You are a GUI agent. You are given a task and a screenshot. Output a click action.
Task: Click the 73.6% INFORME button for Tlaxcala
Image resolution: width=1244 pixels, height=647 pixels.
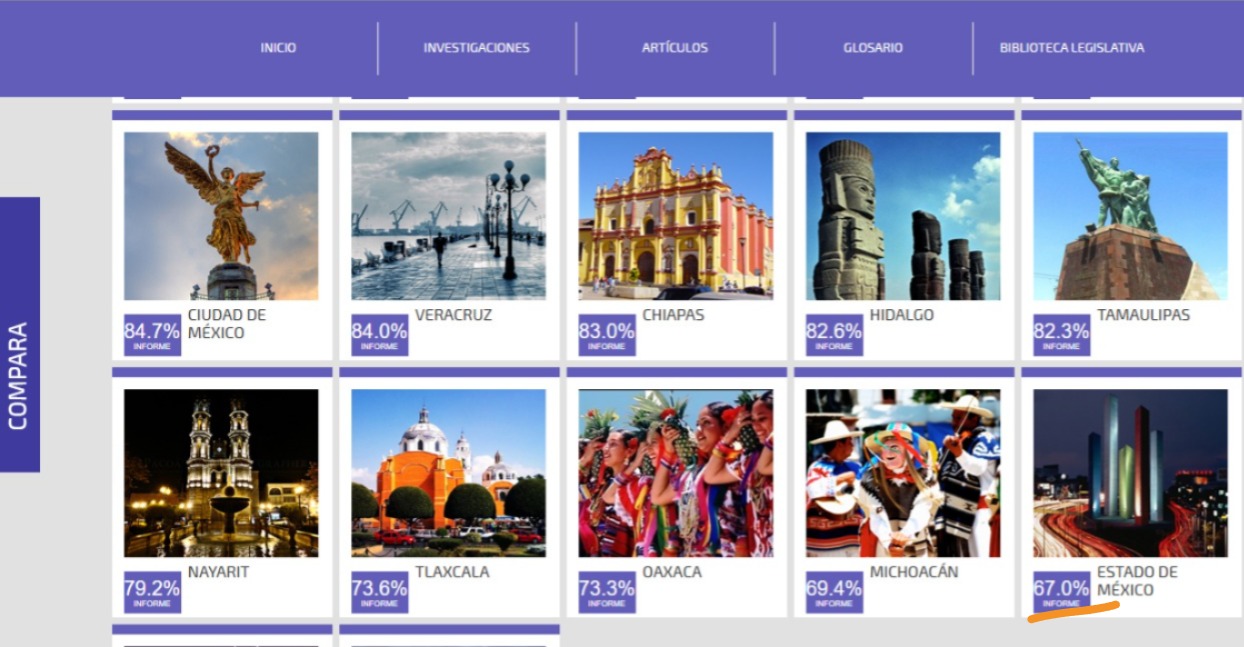pyautogui.click(x=380, y=592)
